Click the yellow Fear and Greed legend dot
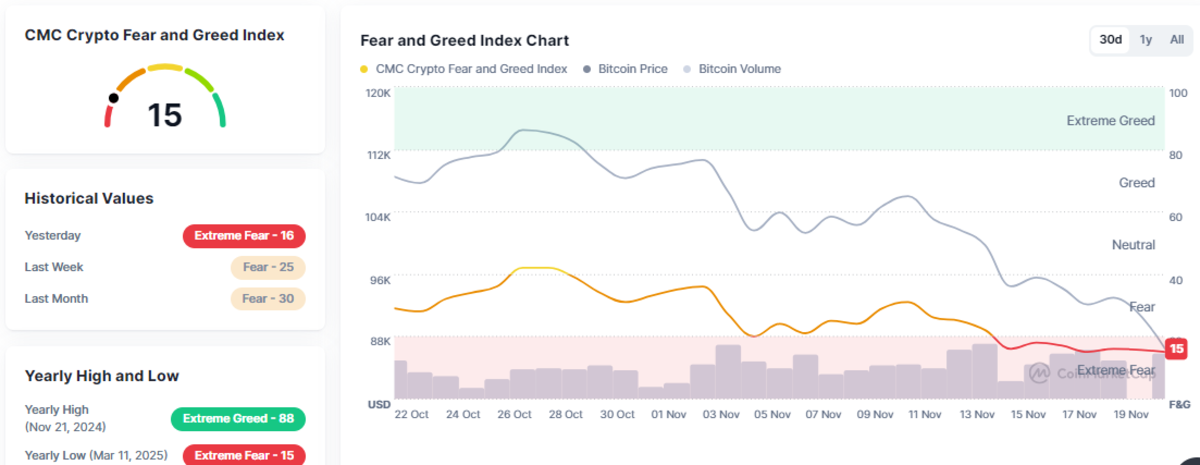1200x465 pixels. [364, 69]
